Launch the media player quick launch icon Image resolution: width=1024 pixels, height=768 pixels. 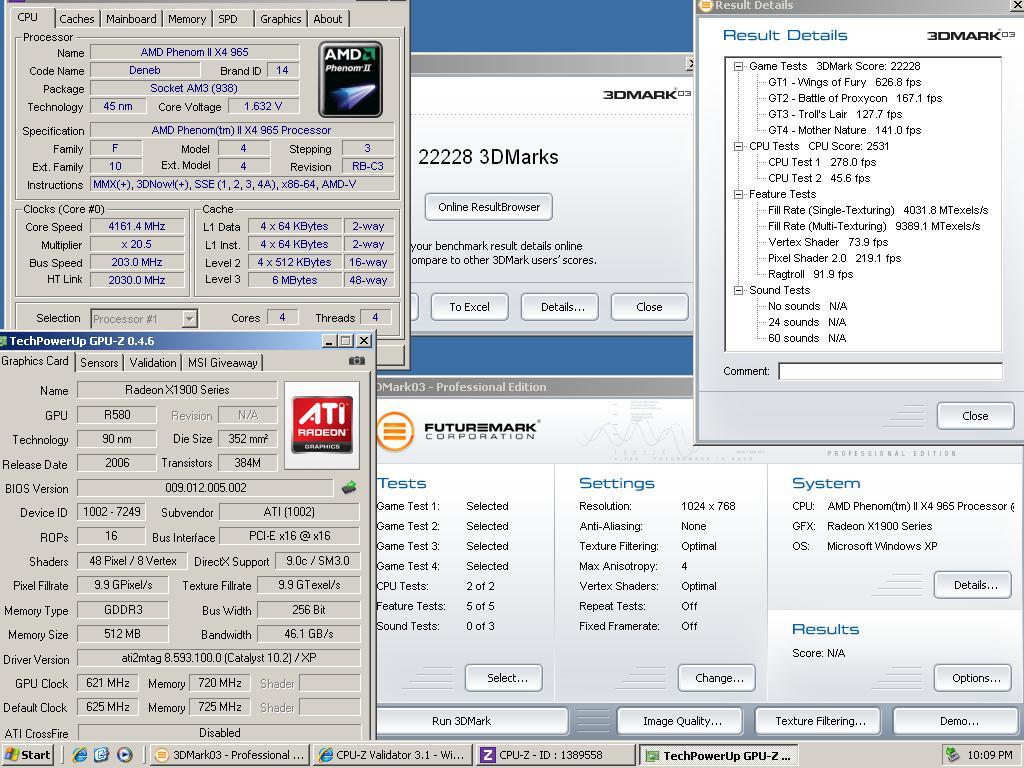point(124,755)
